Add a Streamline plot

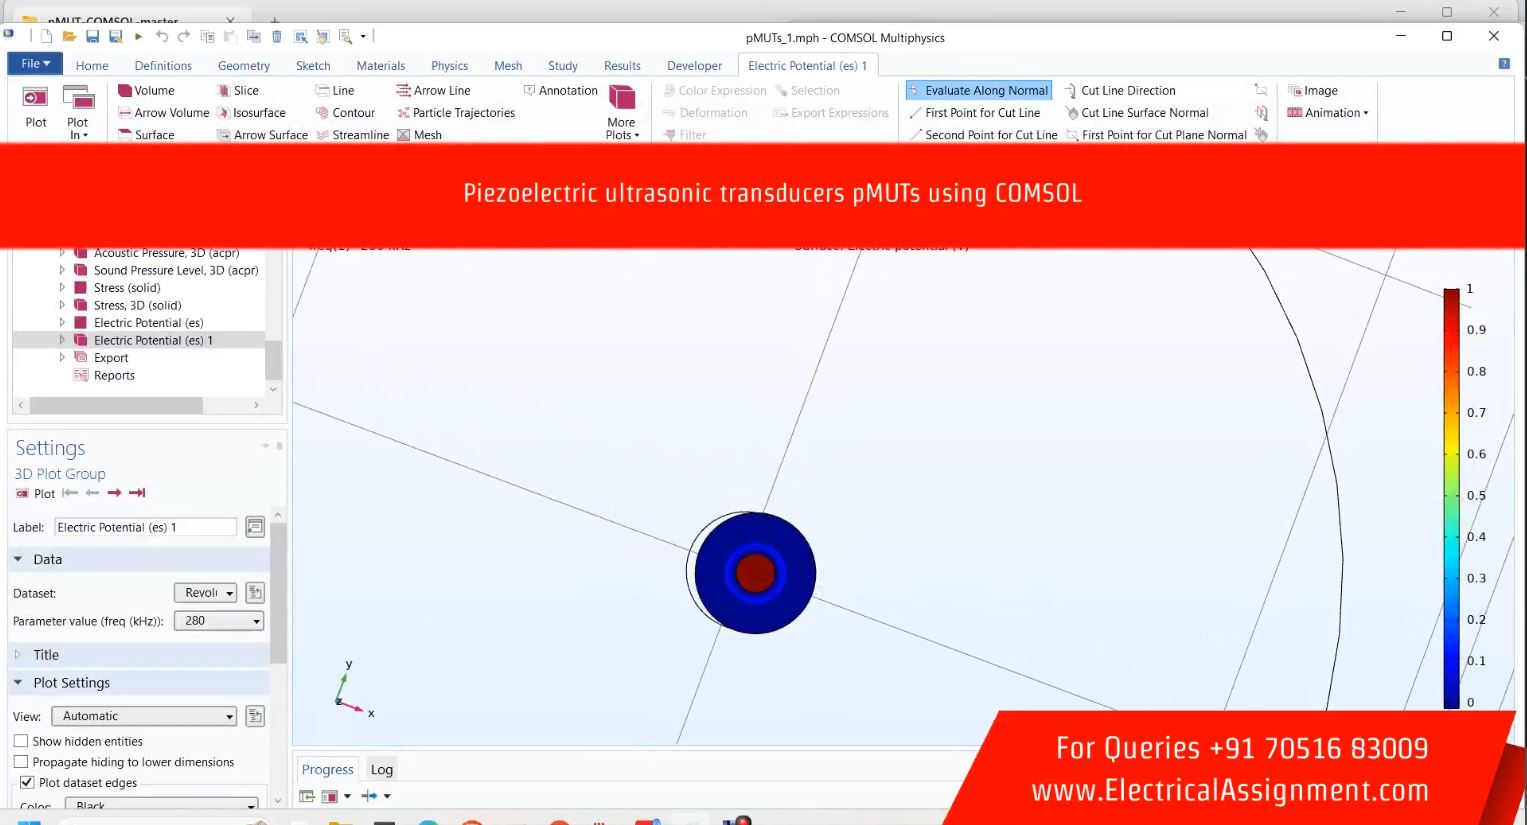[x=352, y=135]
